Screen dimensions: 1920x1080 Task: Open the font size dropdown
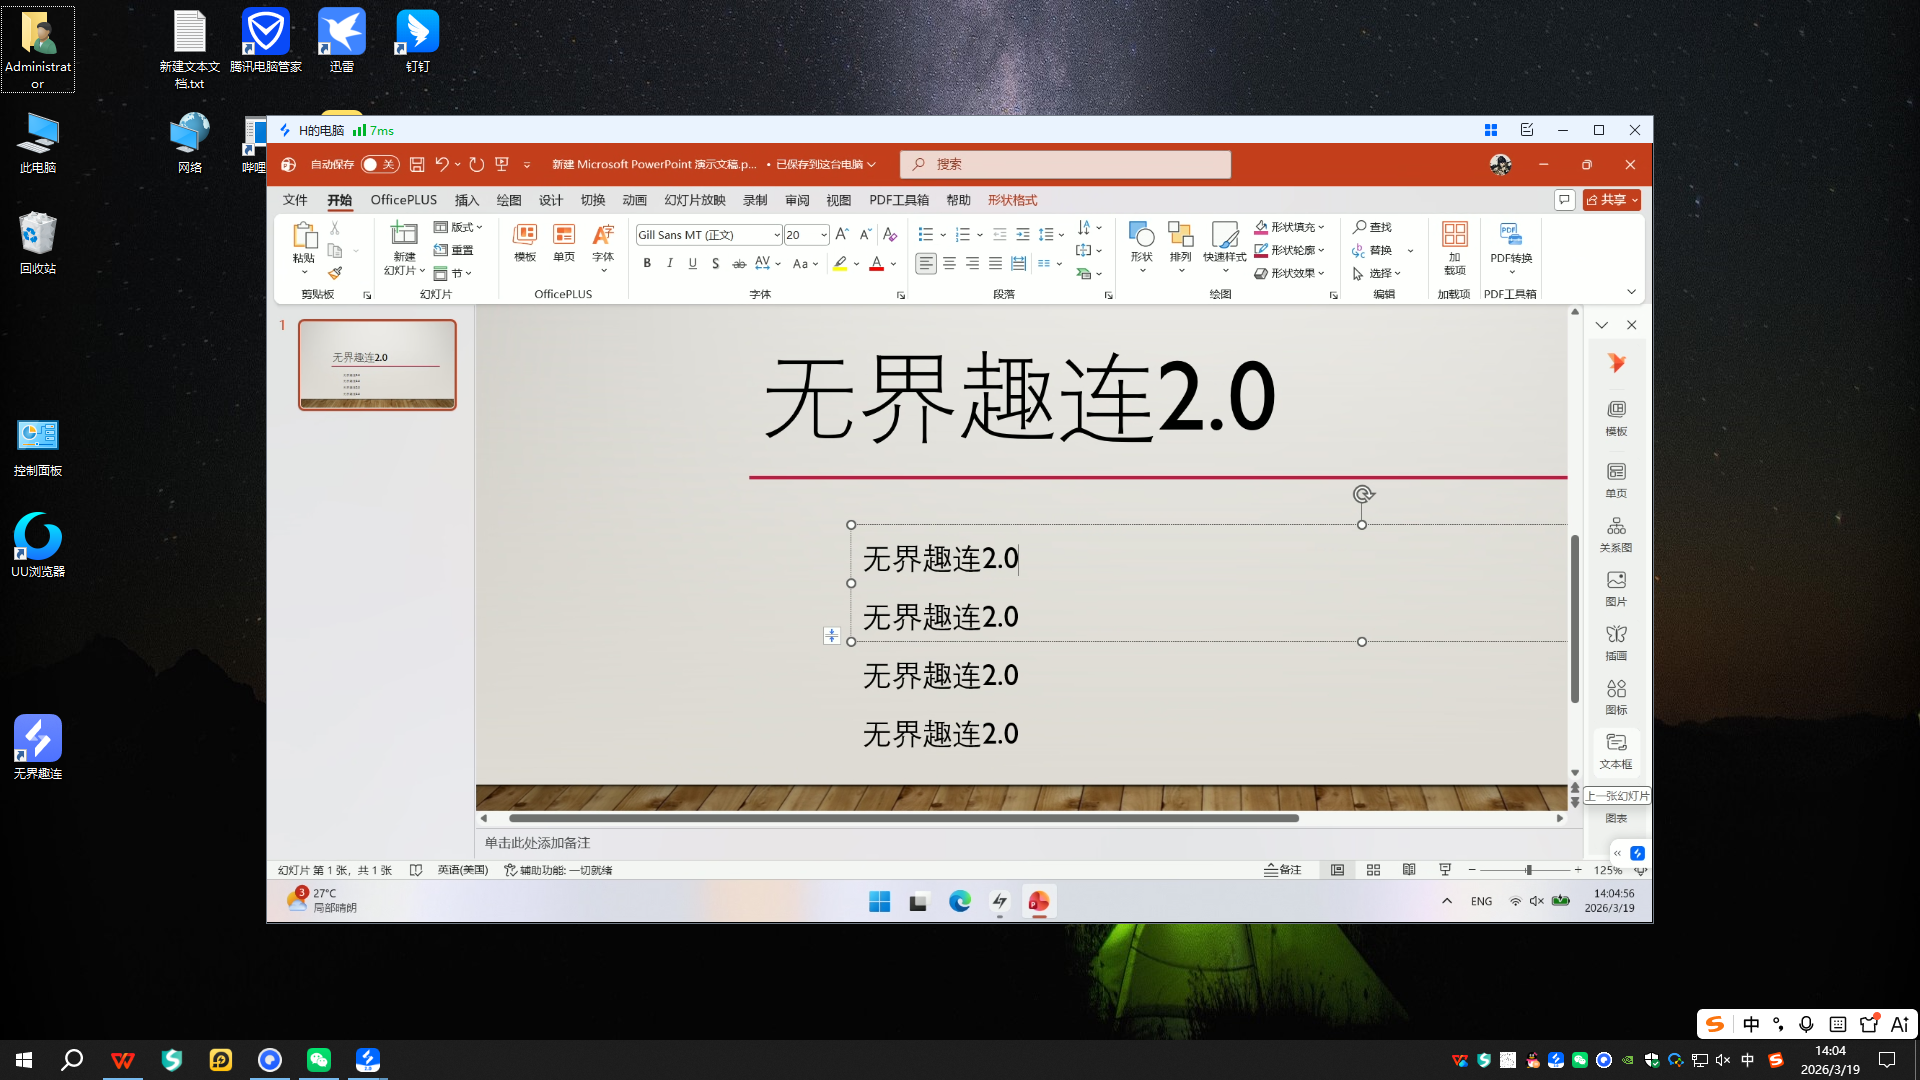[823, 234]
